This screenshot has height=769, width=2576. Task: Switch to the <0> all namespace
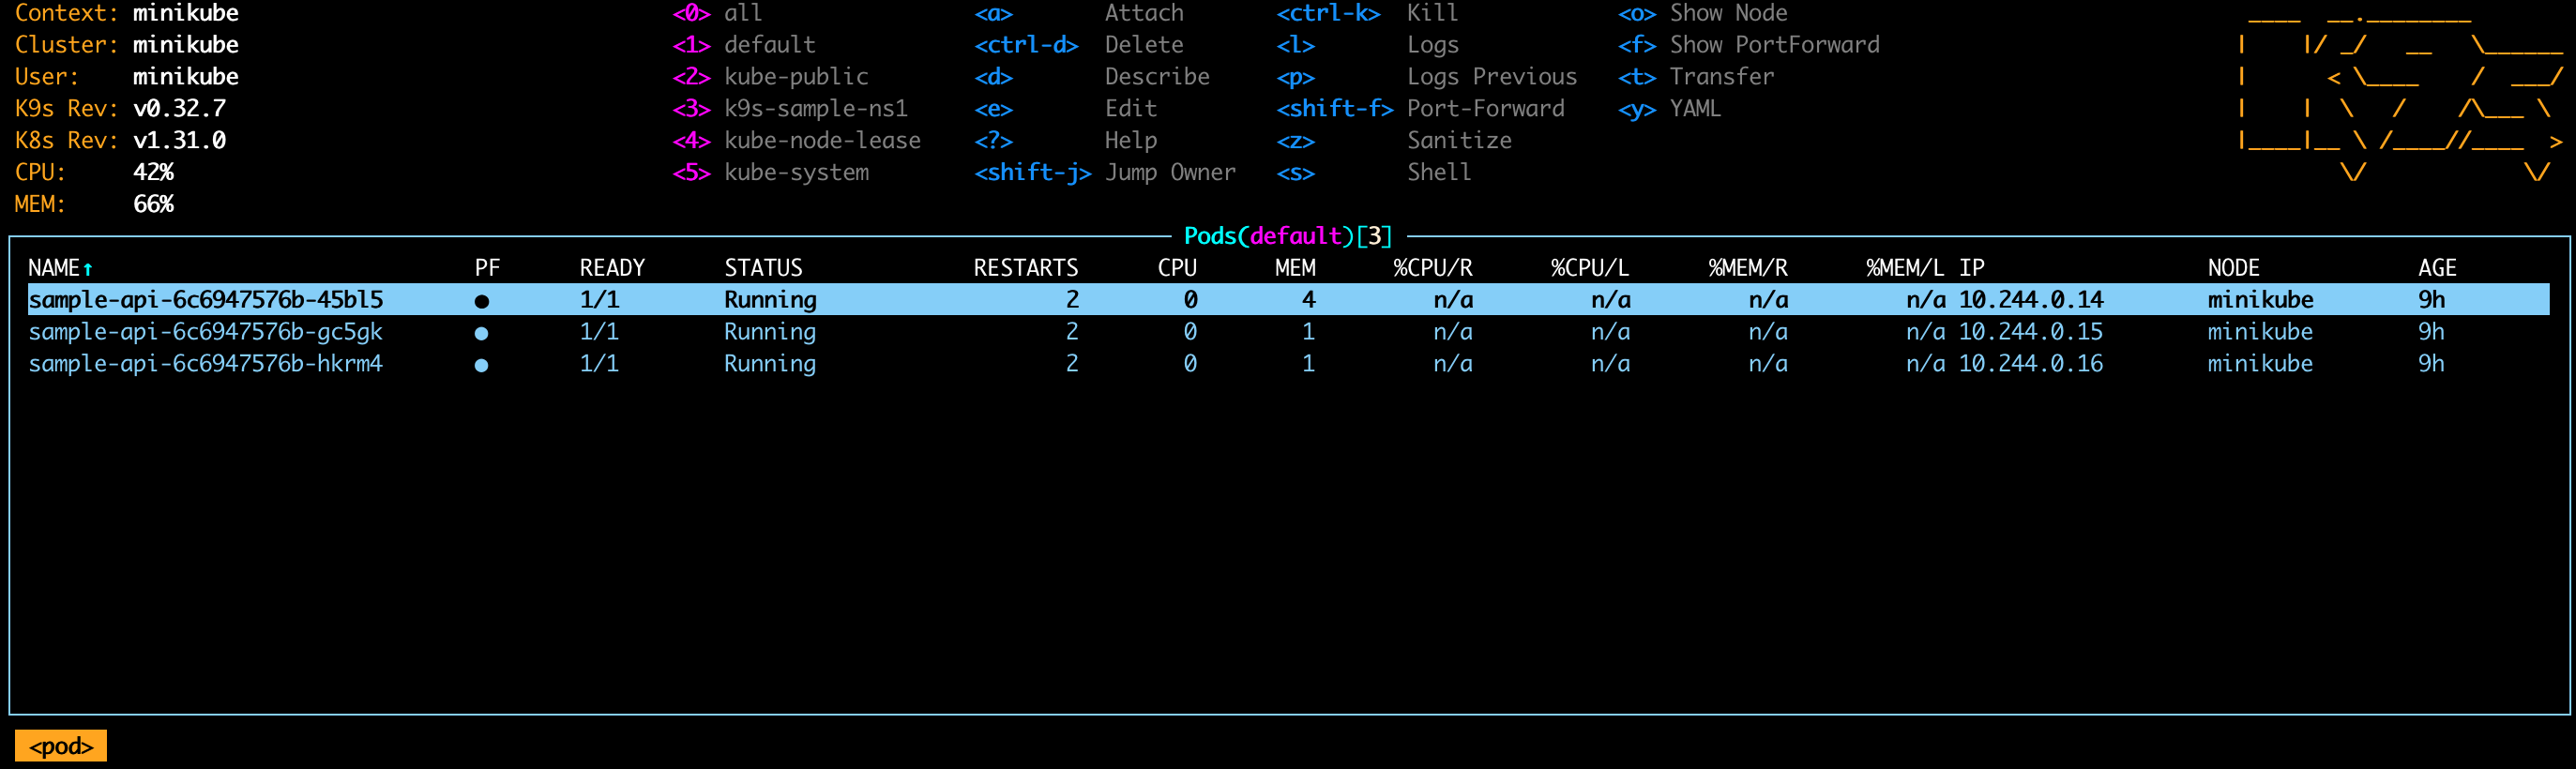717,13
